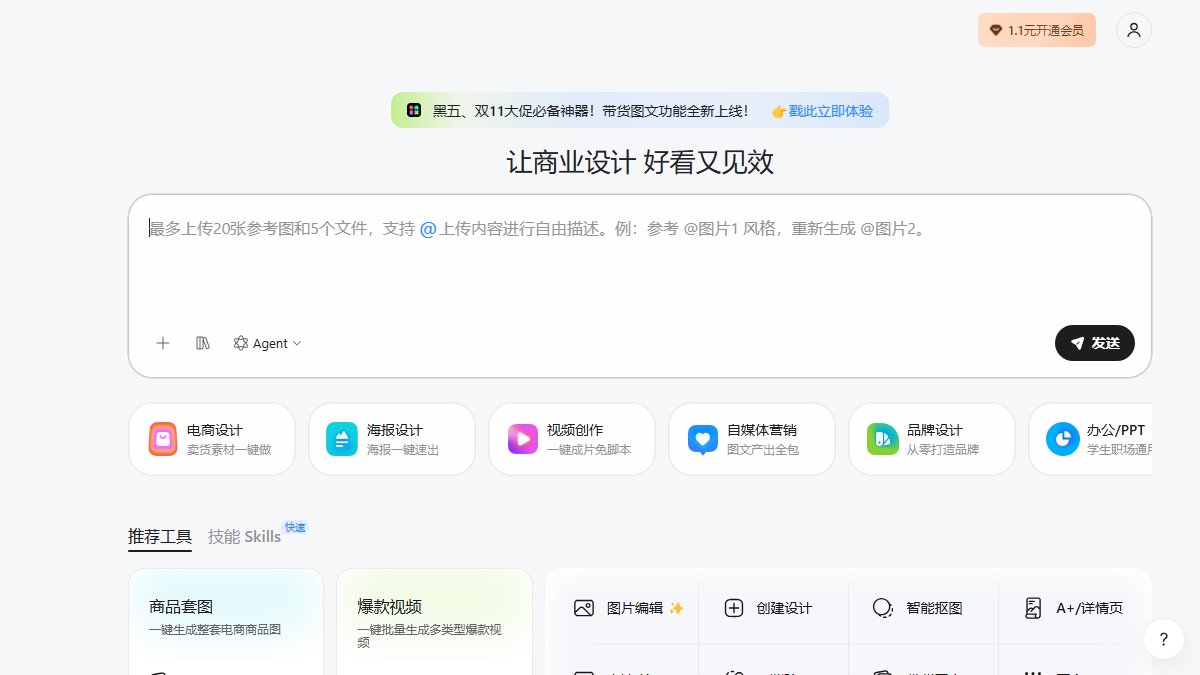Choose the 视频创作 category card
The width and height of the screenshot is (1200, 675).
pyautogui.click(x=572, y=439)
